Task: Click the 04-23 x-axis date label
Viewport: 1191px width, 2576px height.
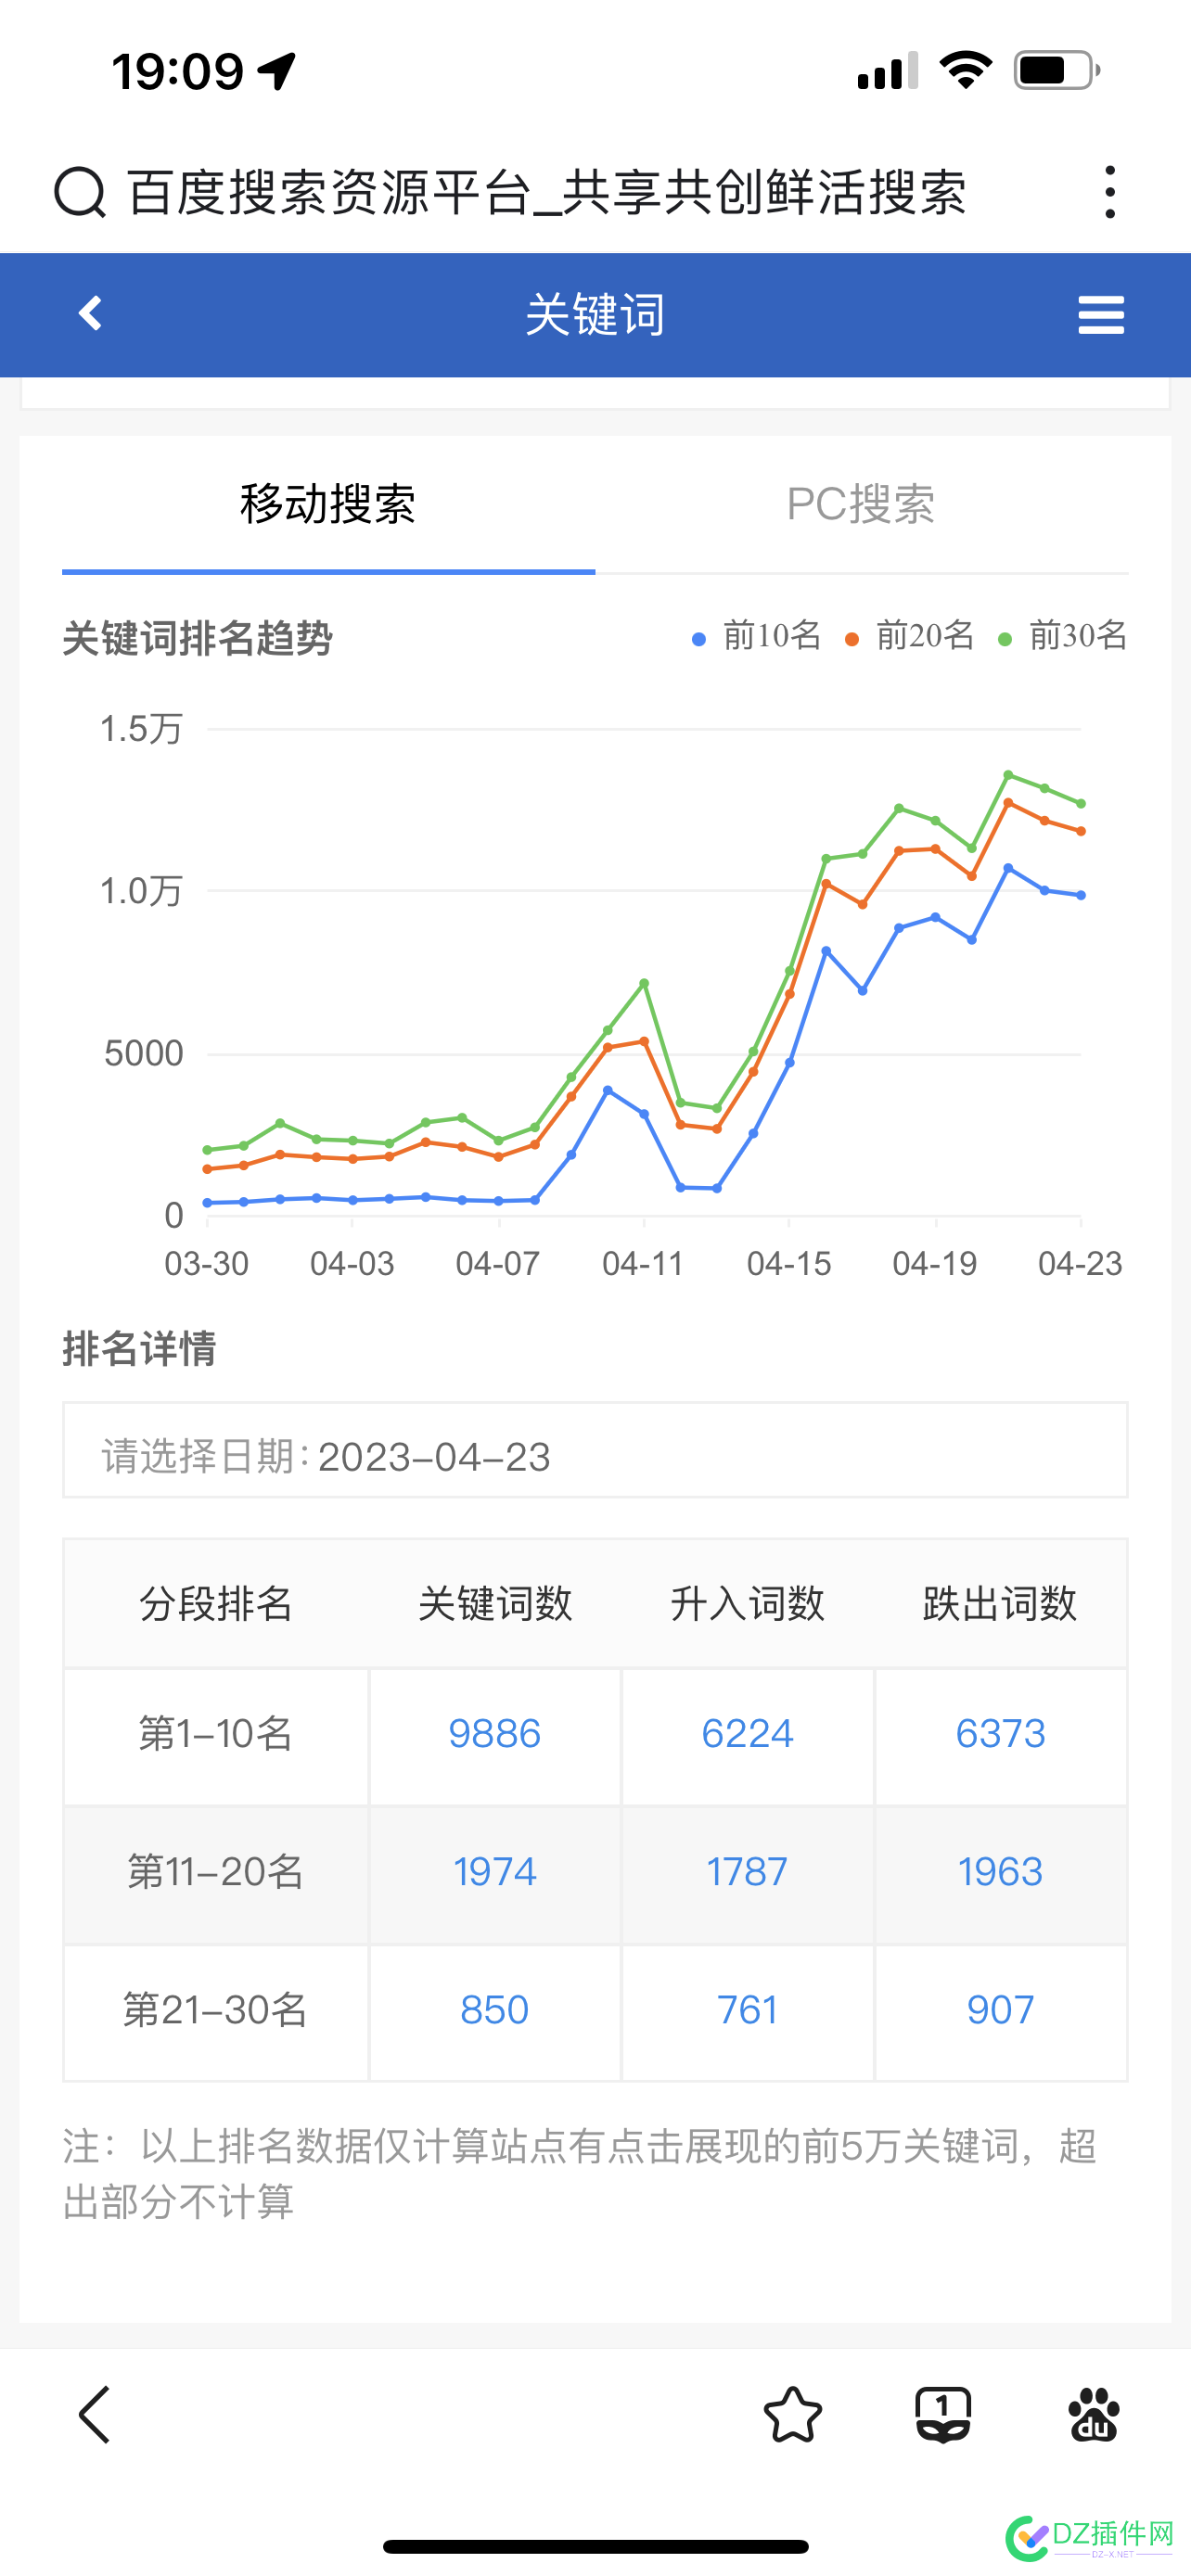Action: [1080, 1264]
